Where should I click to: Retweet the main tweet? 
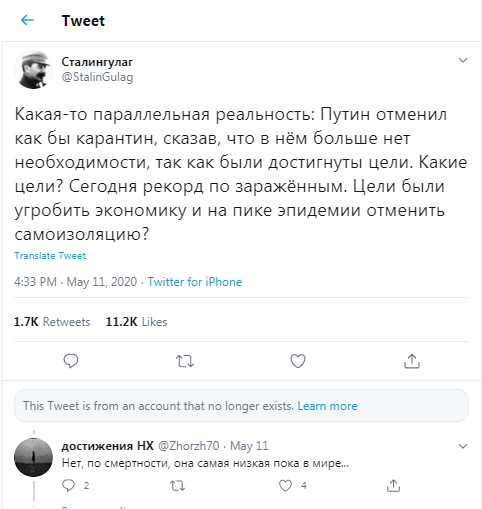pos(185,361)
